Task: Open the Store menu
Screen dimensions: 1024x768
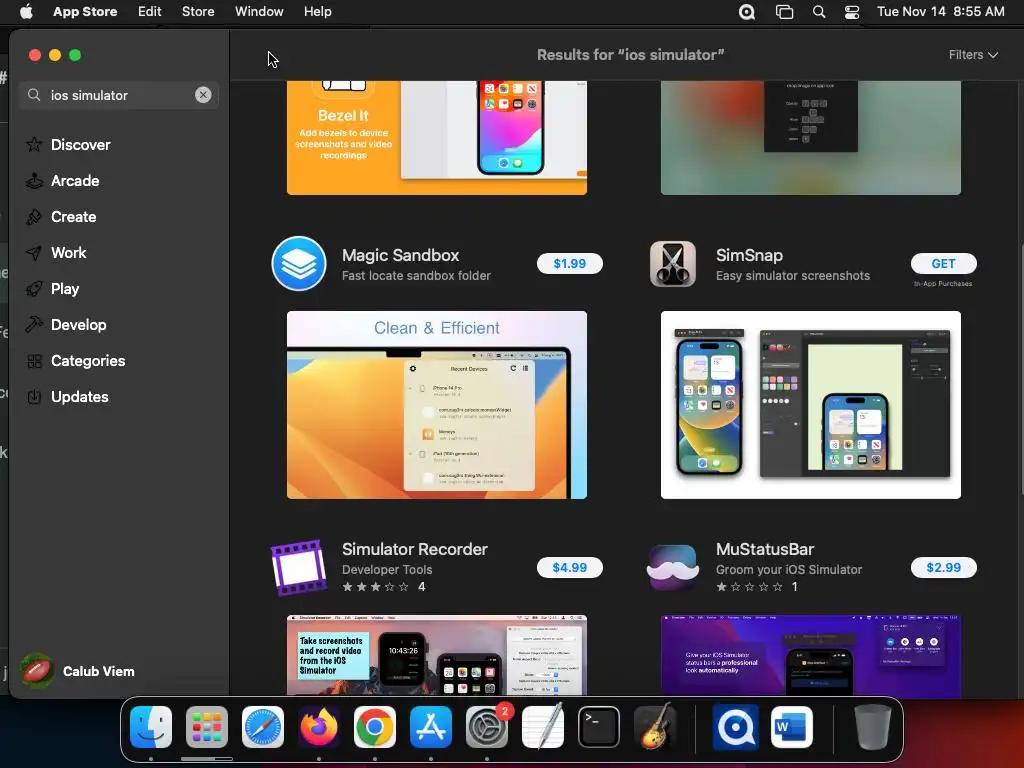Action: 198,11
